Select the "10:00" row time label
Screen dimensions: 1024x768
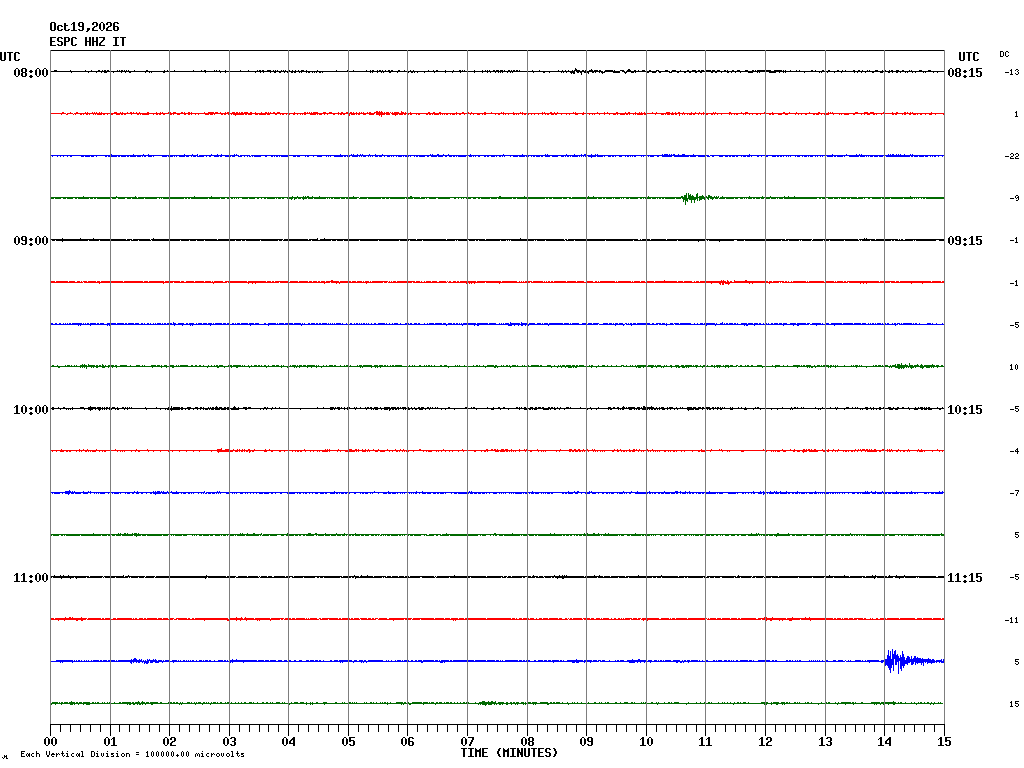click(31, 410)
